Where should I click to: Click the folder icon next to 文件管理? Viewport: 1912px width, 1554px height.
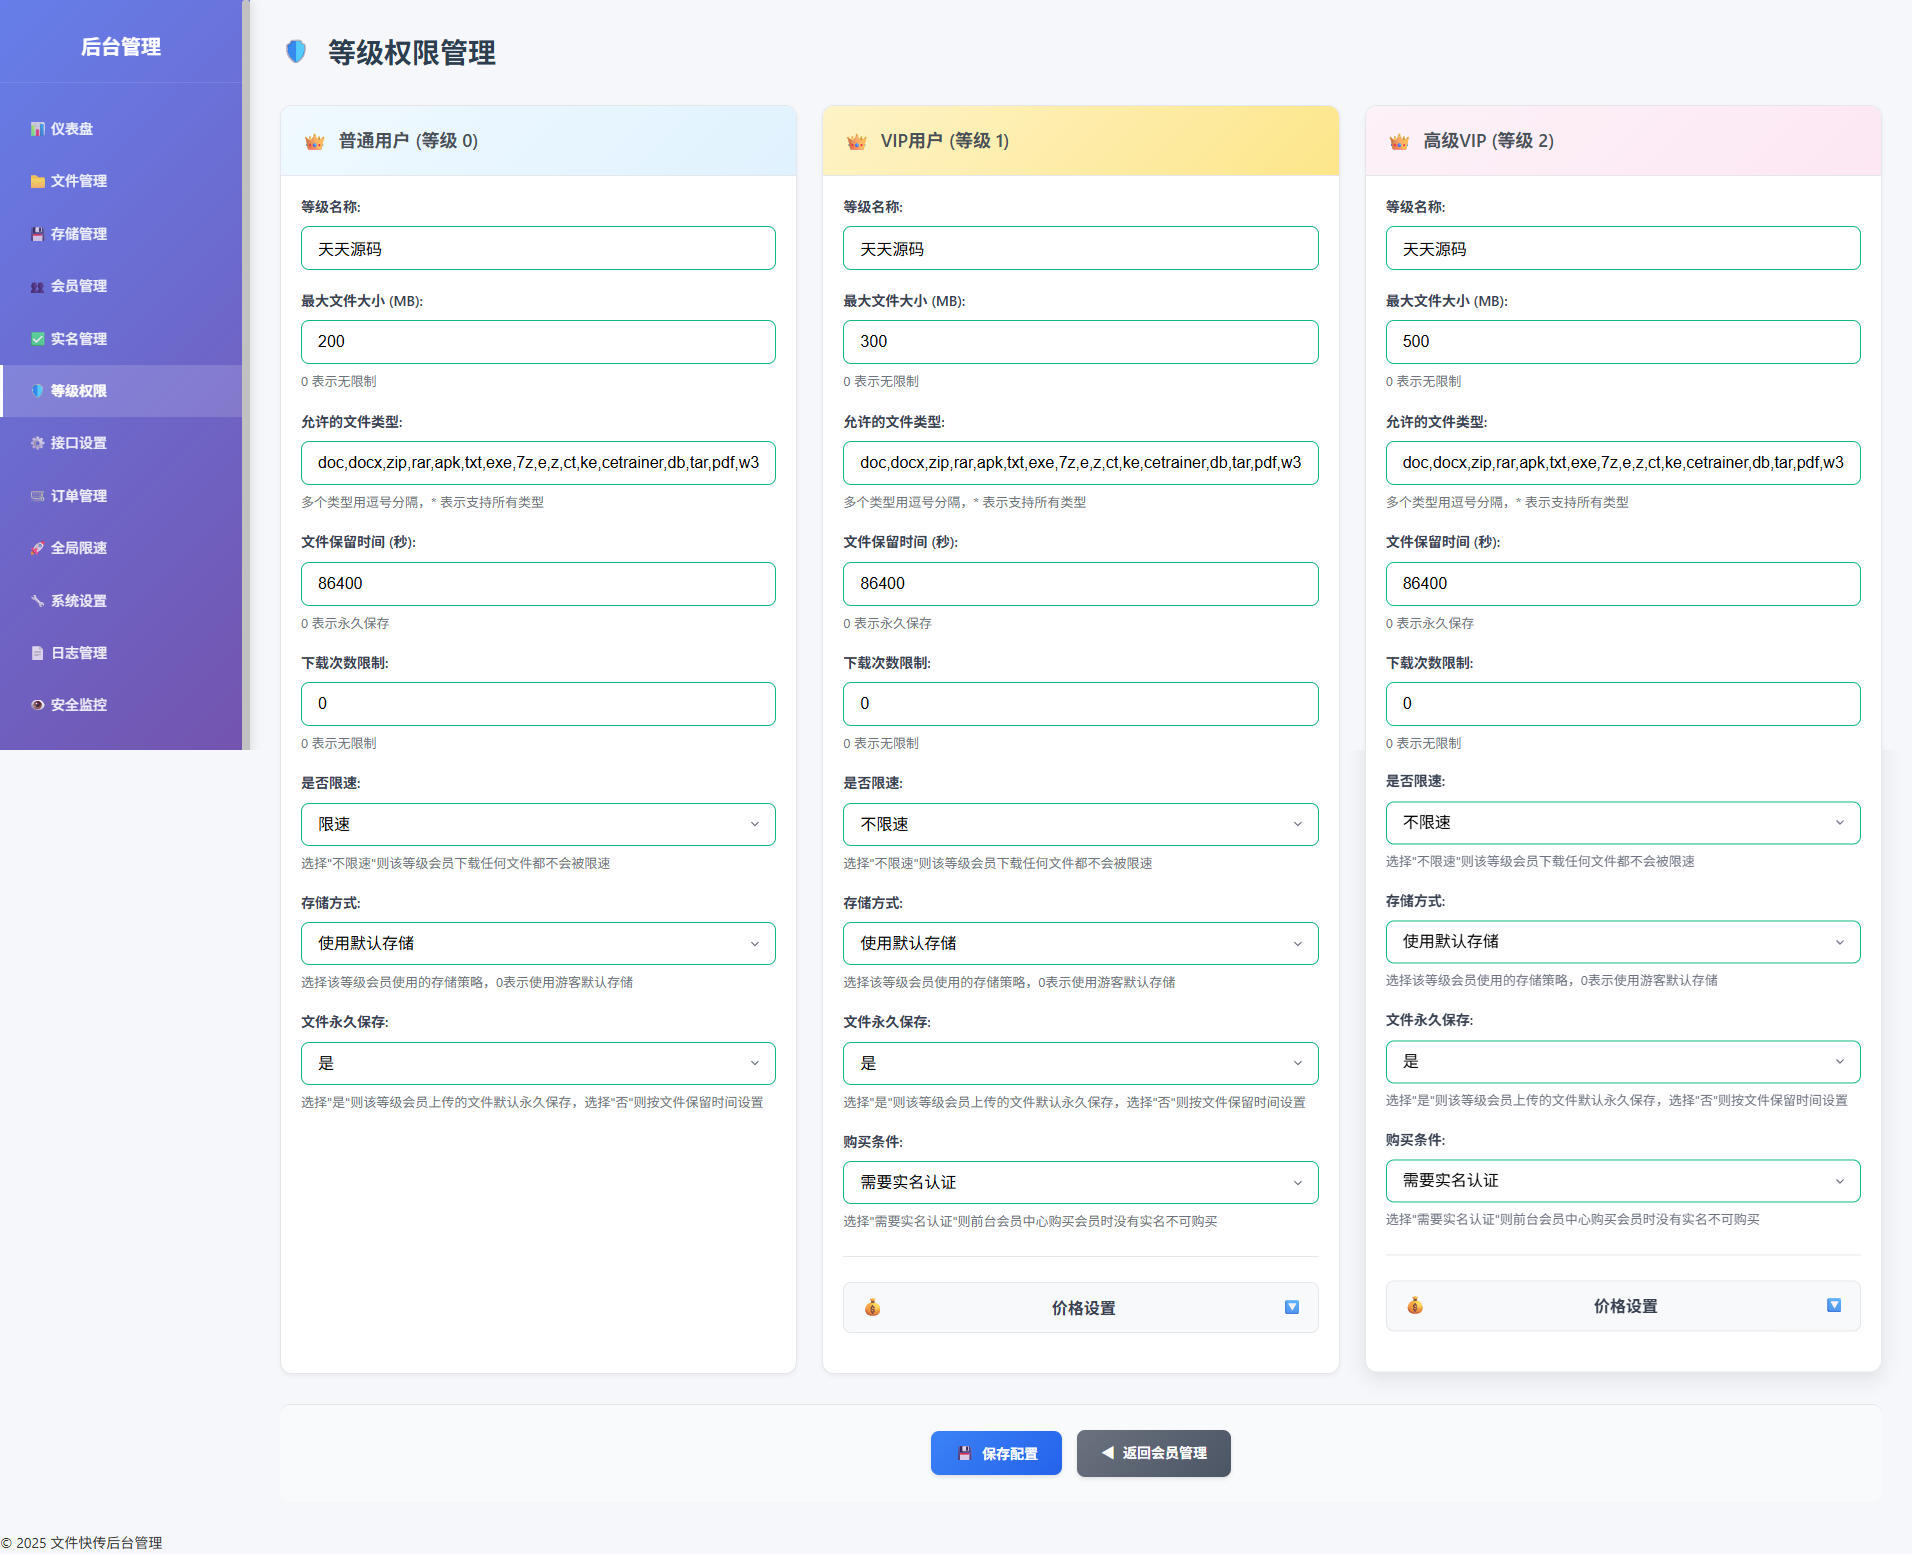37,181
